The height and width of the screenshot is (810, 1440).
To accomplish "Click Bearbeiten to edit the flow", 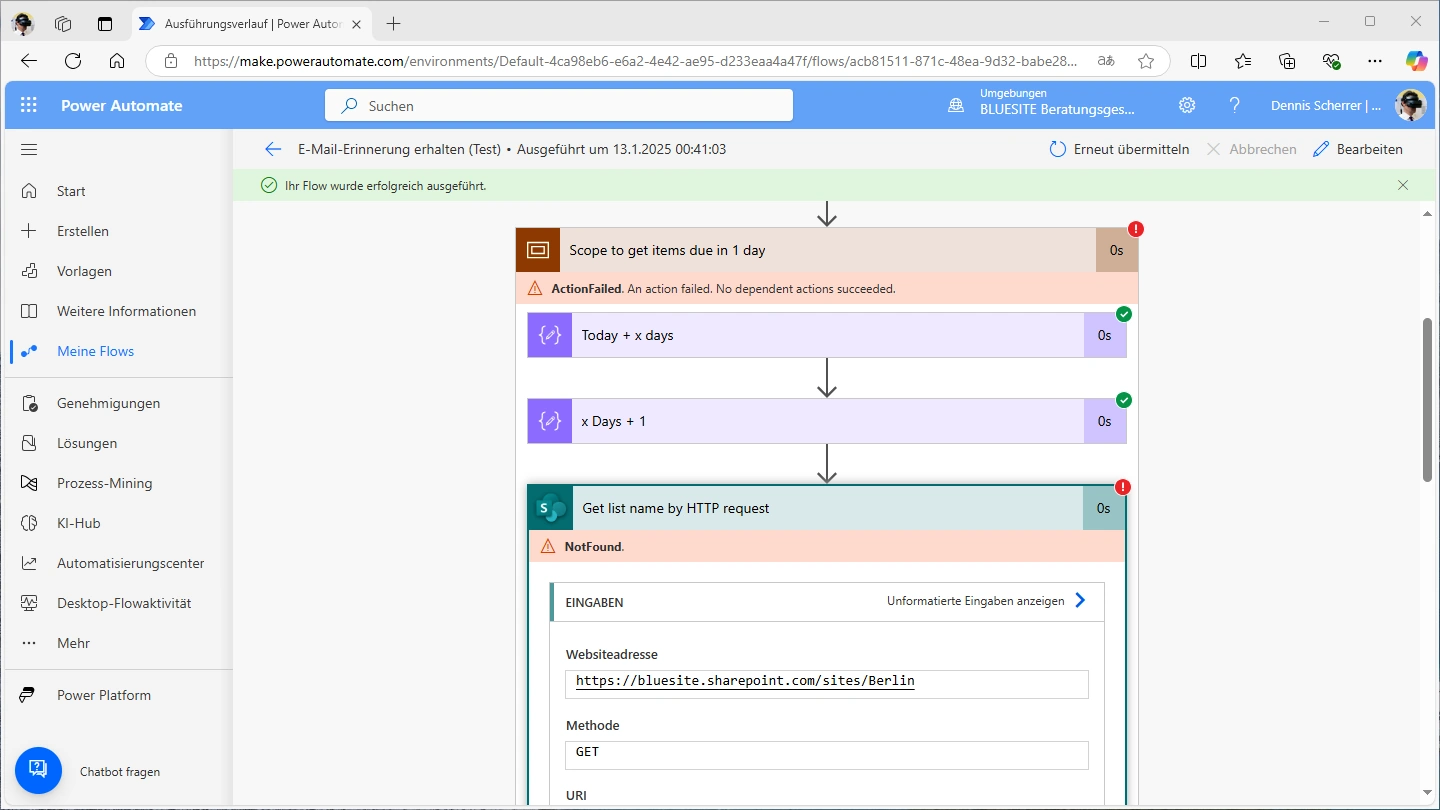I will coord(1357,149).
